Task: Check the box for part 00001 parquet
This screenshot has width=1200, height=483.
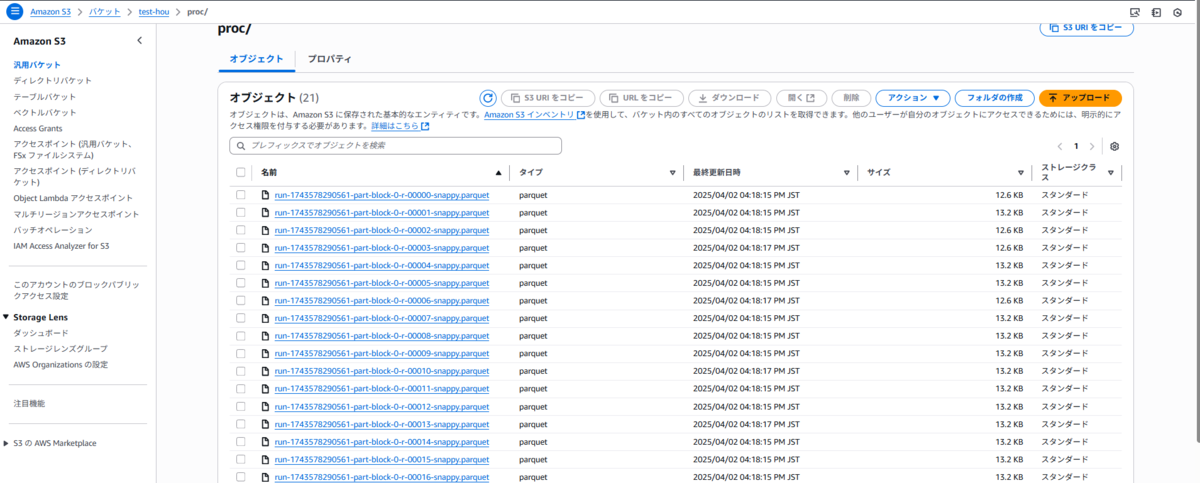Action: (x=240, y=212)
